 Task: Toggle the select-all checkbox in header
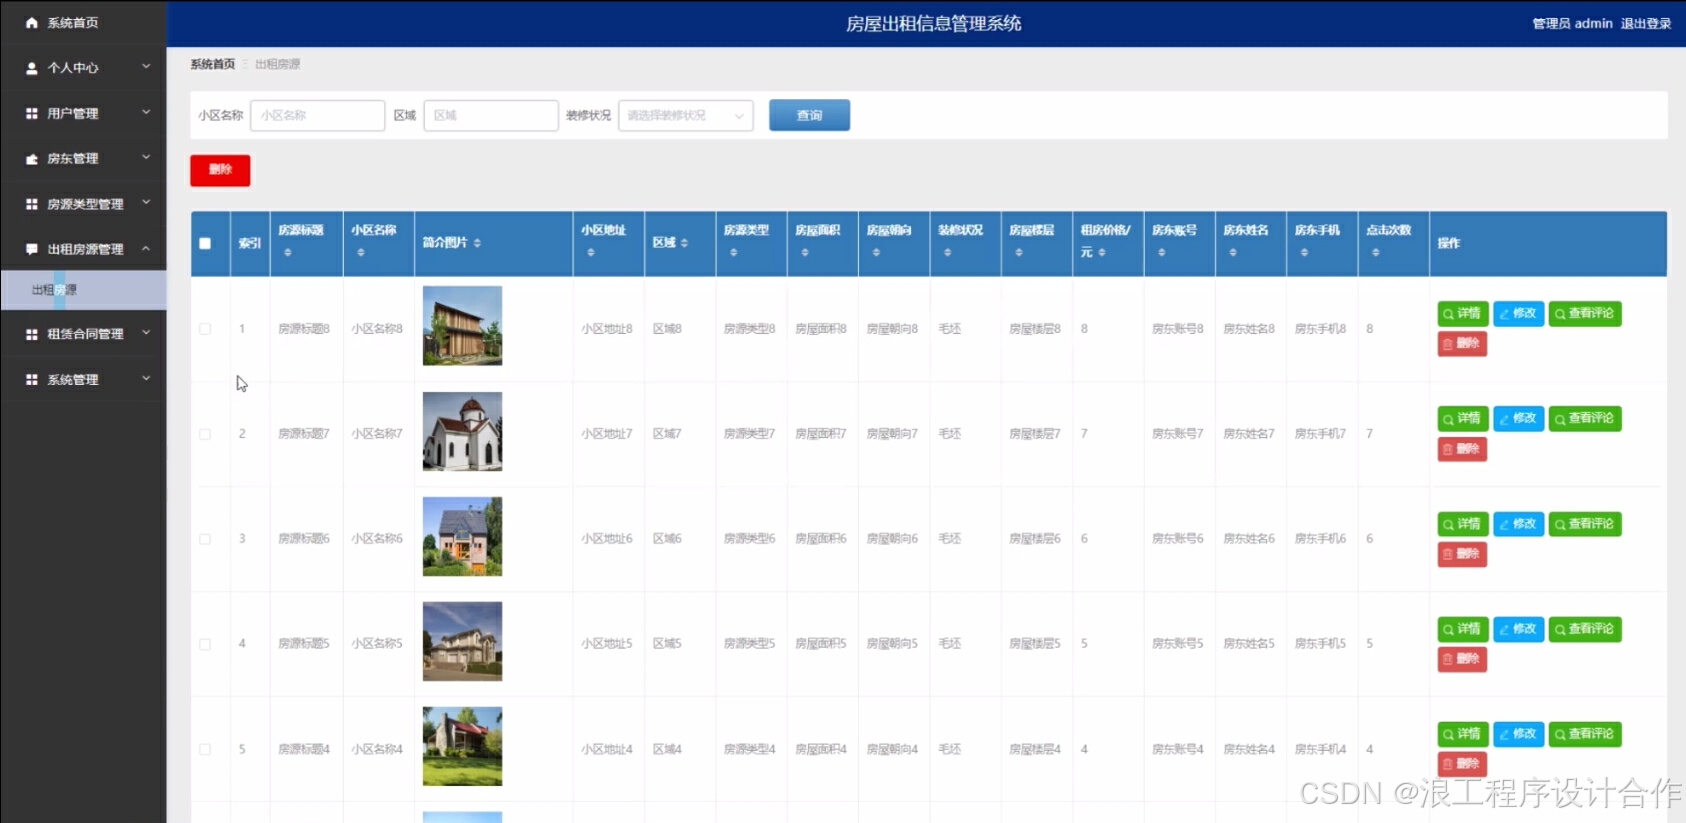point(205,243)
